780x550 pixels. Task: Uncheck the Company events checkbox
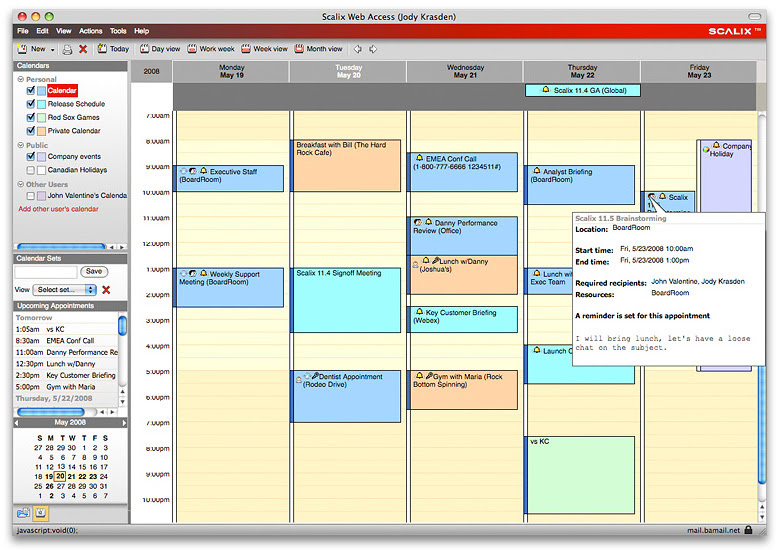[30, 157]
